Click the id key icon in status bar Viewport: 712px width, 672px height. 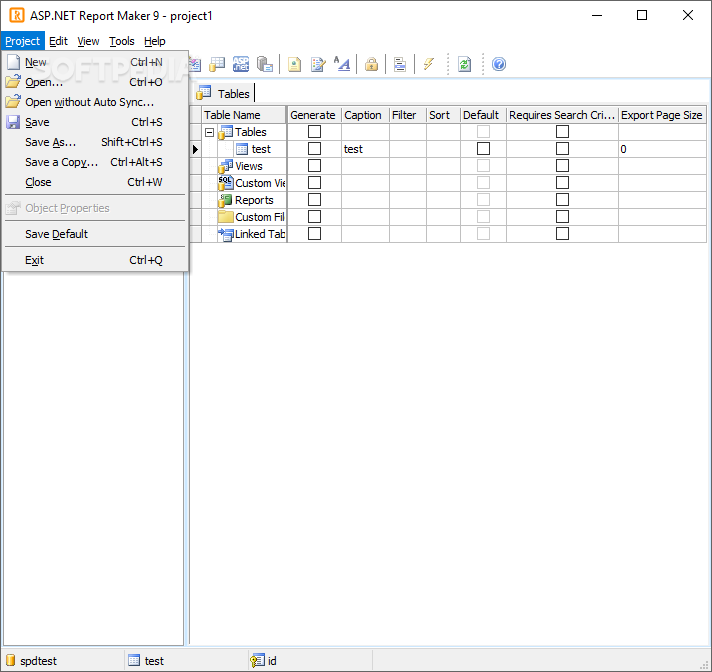[257, 661]
